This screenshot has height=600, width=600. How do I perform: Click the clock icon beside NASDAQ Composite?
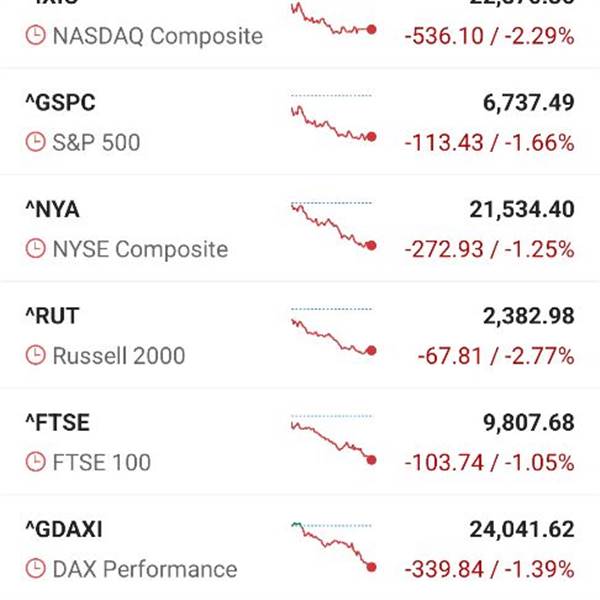point(35,36)
